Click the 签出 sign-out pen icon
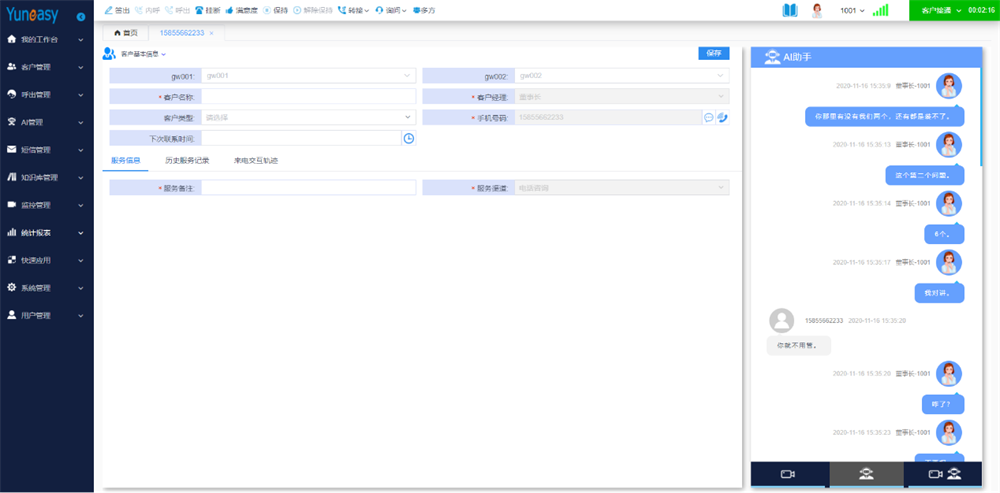1000x493 pixels. (x=108, y=10)
